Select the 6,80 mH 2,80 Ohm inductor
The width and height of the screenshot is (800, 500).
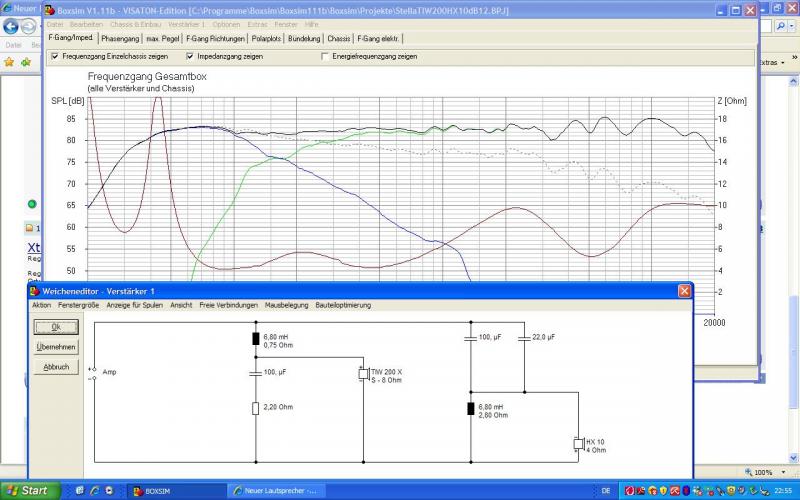coord(471,408)
